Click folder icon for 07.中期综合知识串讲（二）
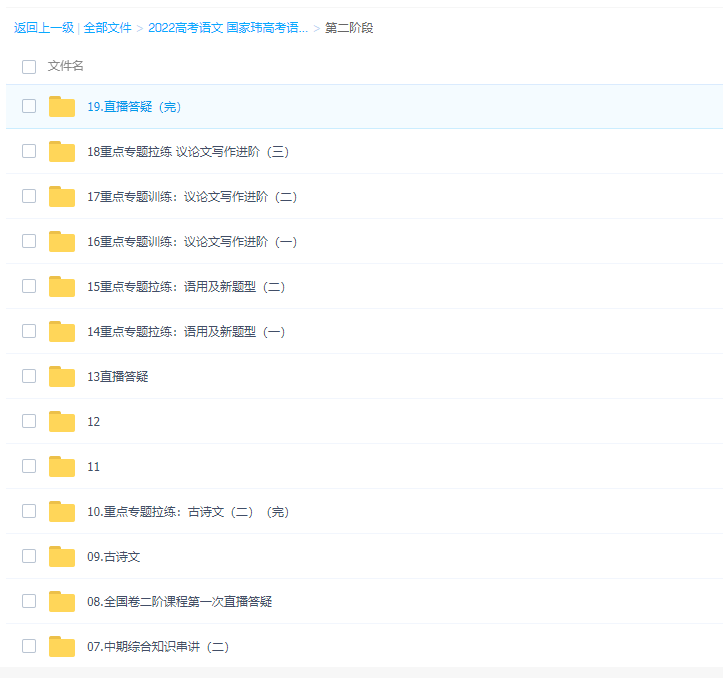 62,647
